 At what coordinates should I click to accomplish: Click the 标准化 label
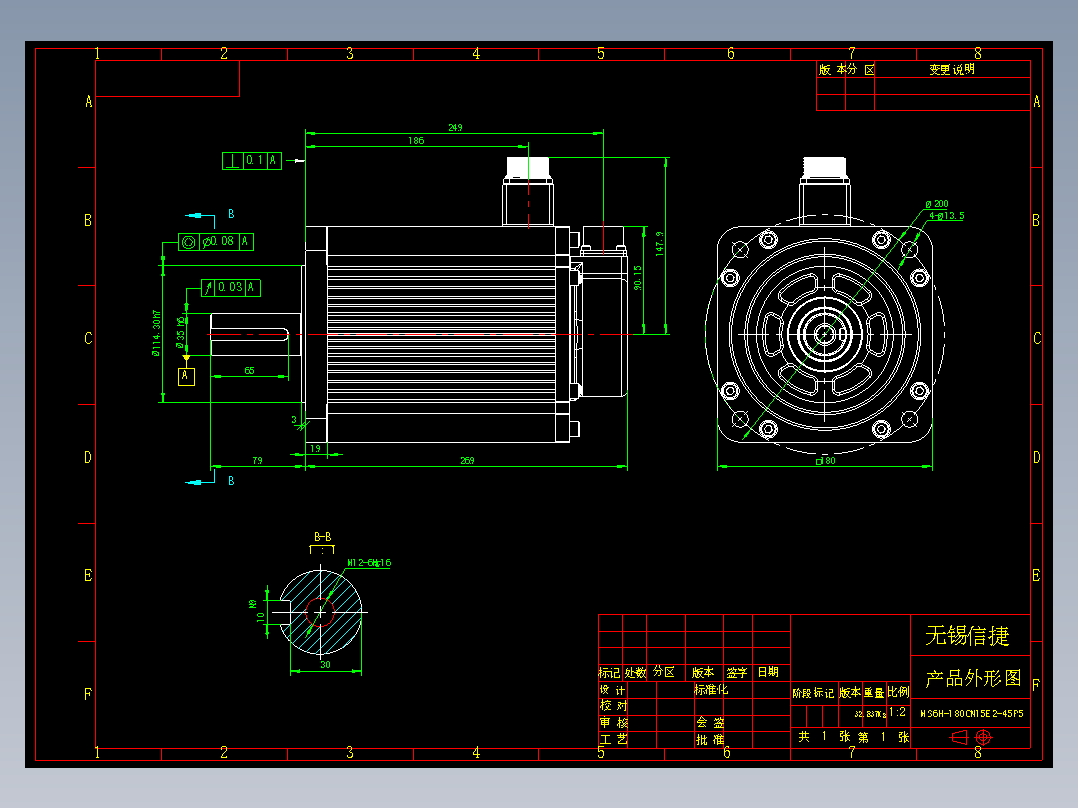coord(711,689)
